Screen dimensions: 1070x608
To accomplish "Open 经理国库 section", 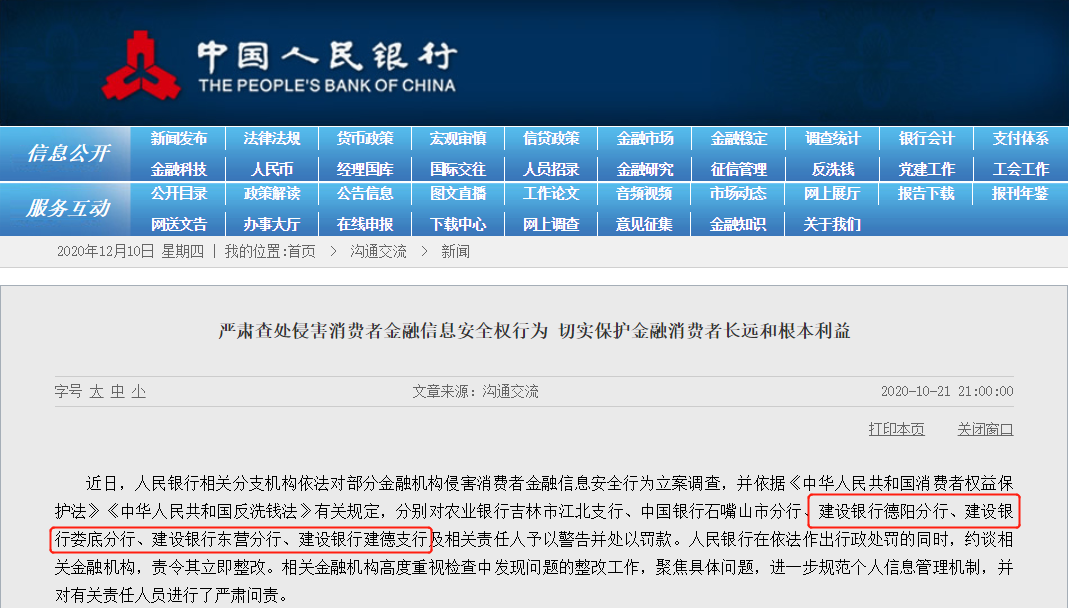I will (365, 169).
